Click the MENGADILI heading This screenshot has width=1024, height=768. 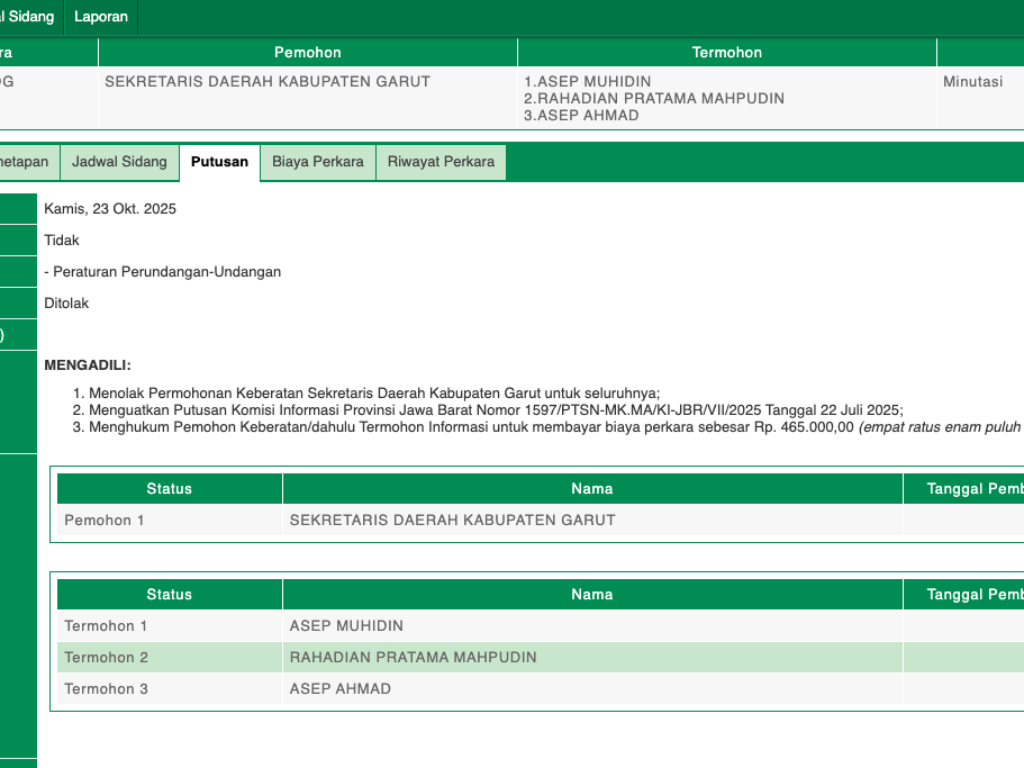point(87,366)
